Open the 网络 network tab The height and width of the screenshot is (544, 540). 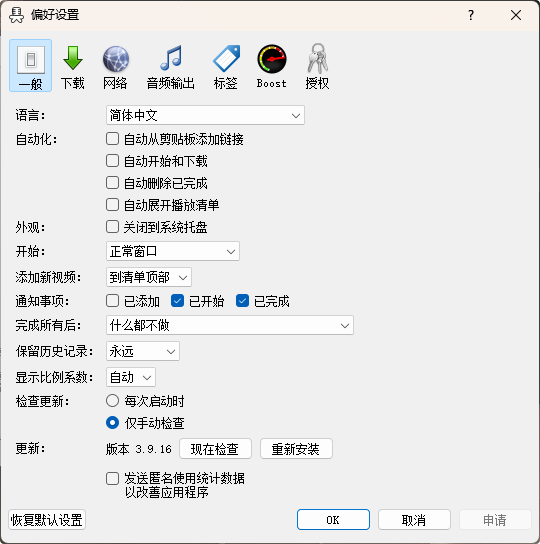115,67
